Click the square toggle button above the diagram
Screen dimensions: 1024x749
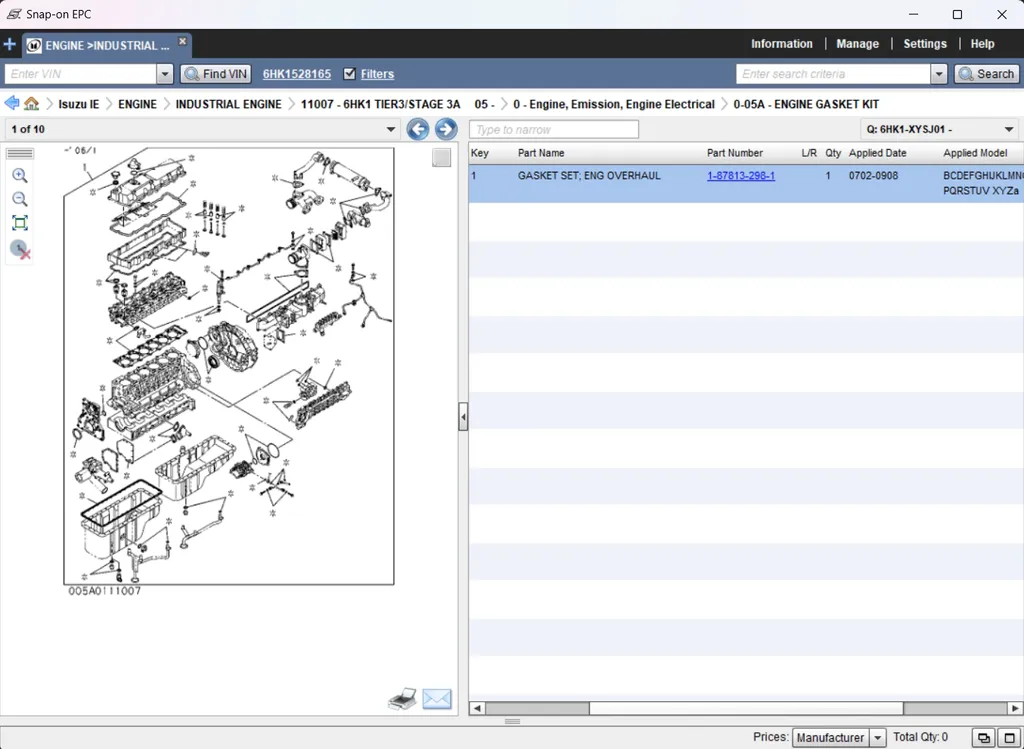(x=441, y=157)
